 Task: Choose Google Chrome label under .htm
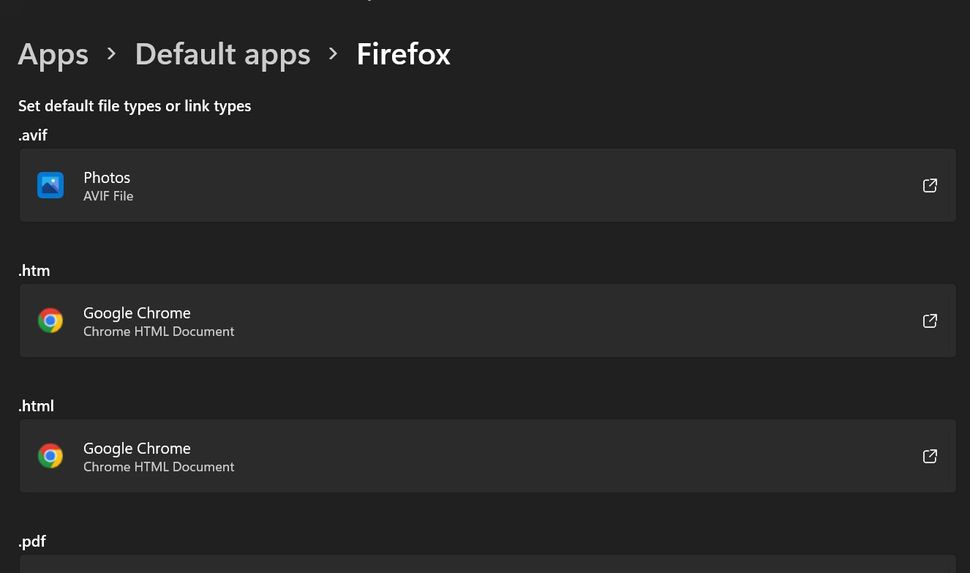point(137,313)
